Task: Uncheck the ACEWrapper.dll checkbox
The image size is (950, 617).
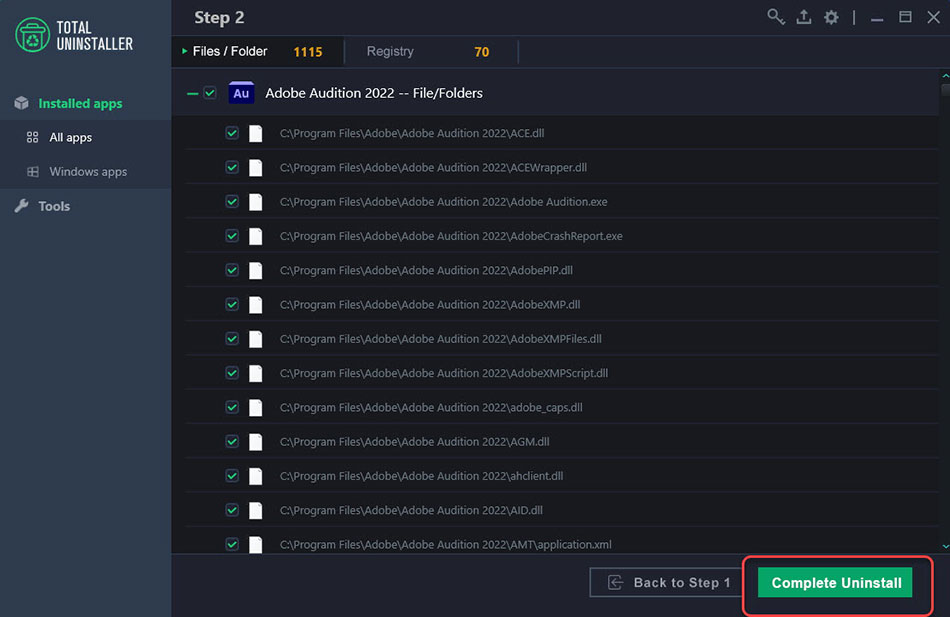Action: click(x=232, y=167)
